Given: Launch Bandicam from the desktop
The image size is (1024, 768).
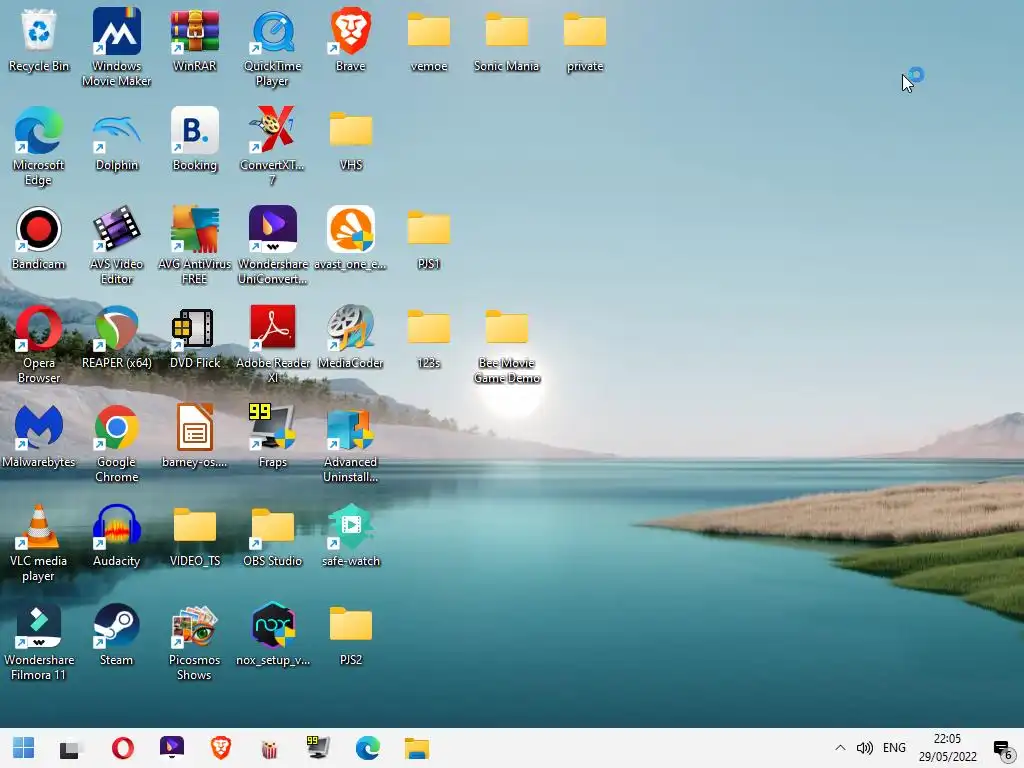Looking at the screenshot, I should click(x=39, y=238).
